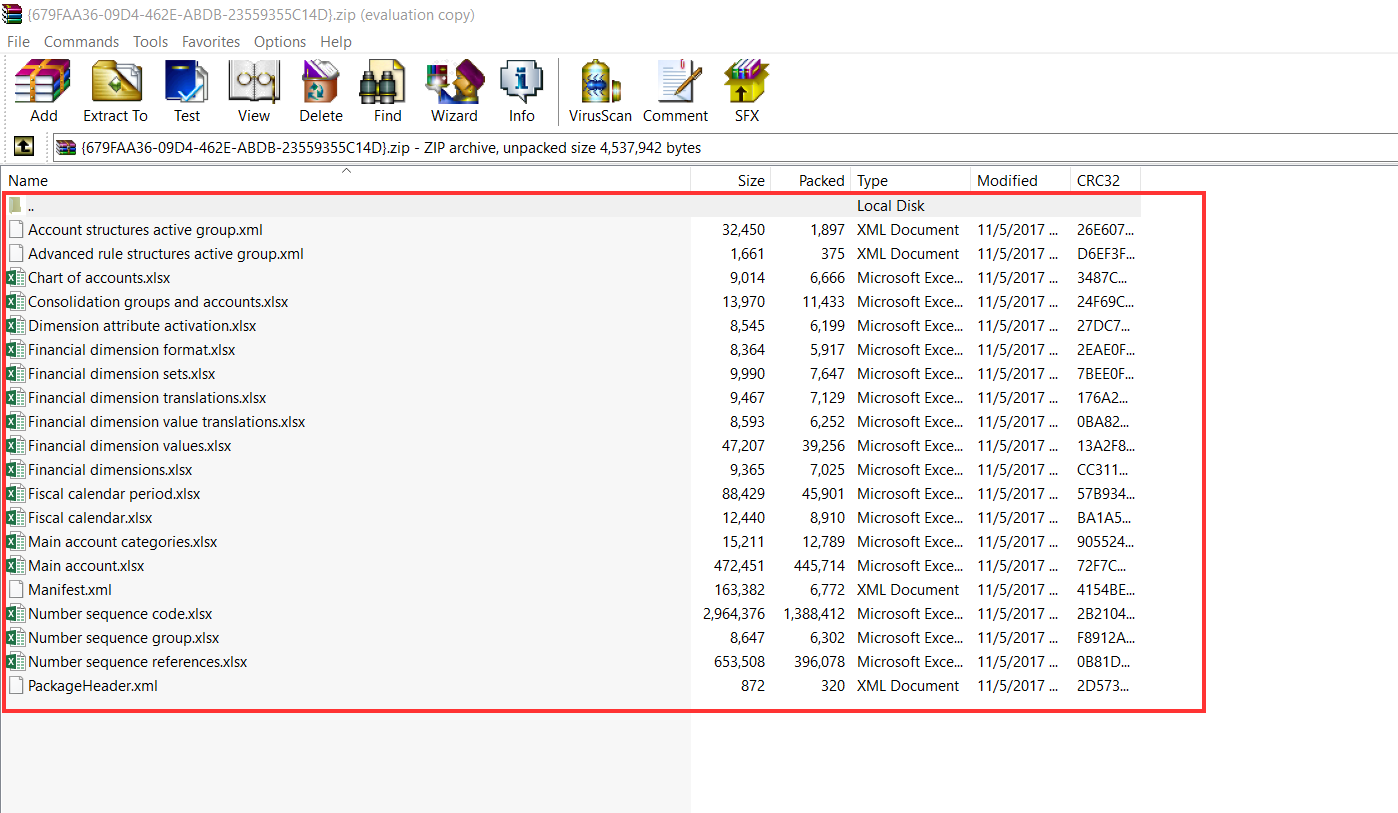The width and height of the screenshot is (1398, 813).
Task: Open the Favorites menu
Action: click(210, 42)
